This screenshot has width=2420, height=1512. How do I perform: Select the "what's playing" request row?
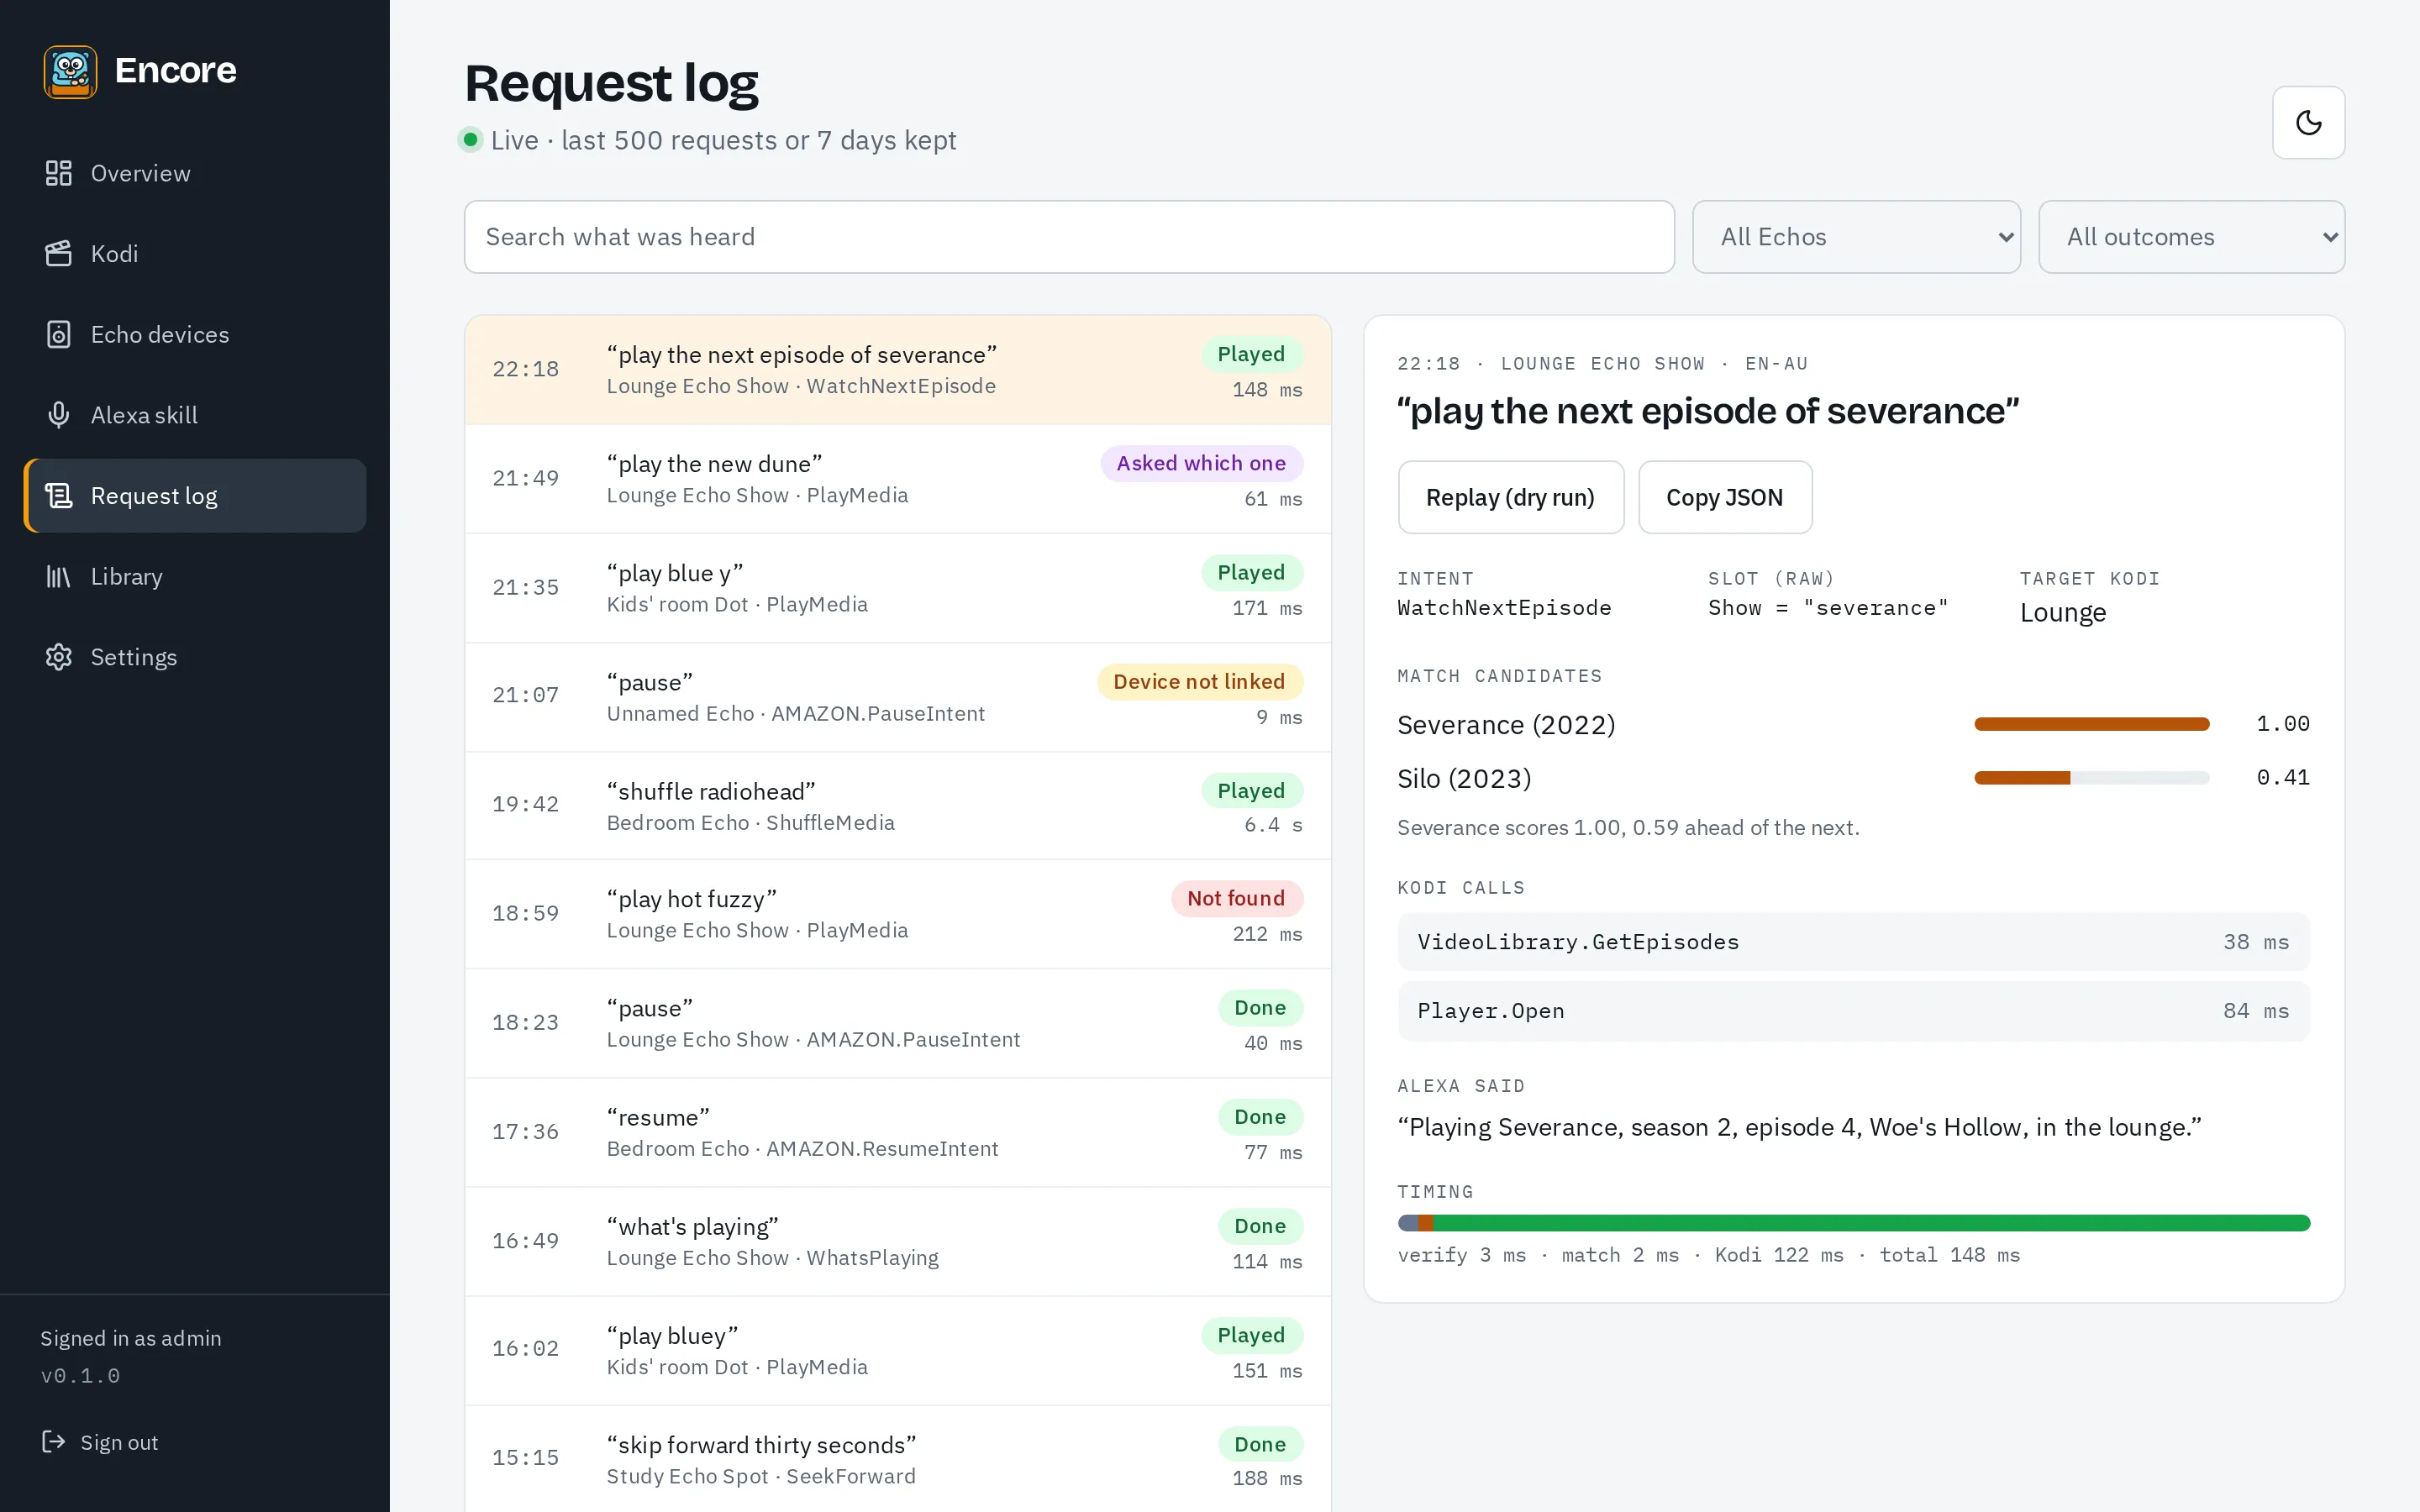click(x=897, y=1241)
